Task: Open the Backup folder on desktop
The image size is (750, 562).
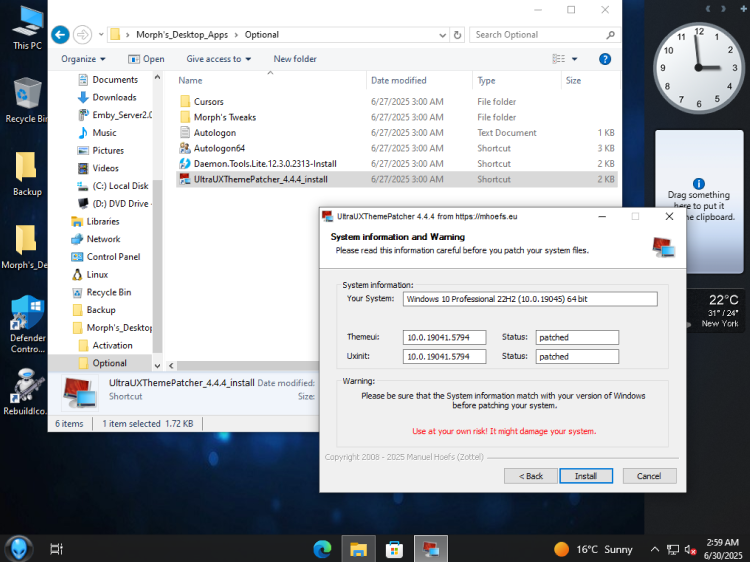Action: click(27, 174)
